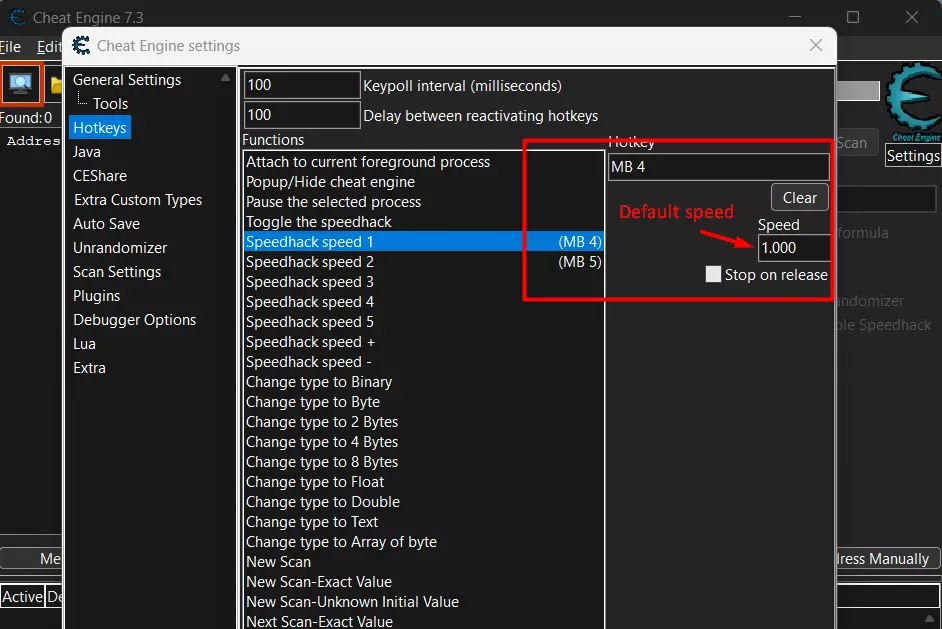
Task: Select General Settings in the sidebar
Action: pyautogui.click(x=127, y=80)
